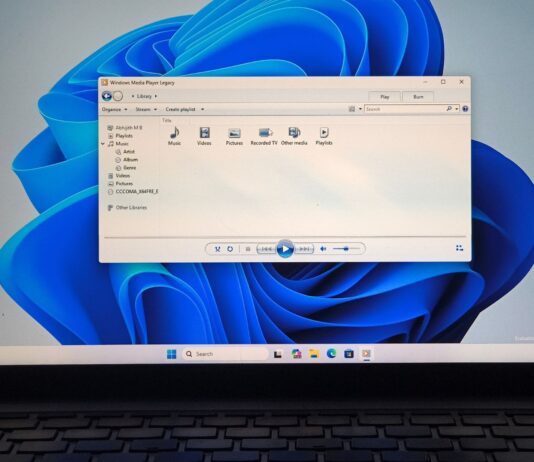The width and height of the screenshot is (534, 462).
Task: Turn on shuffle in playback controls
Action: [217, 249]
